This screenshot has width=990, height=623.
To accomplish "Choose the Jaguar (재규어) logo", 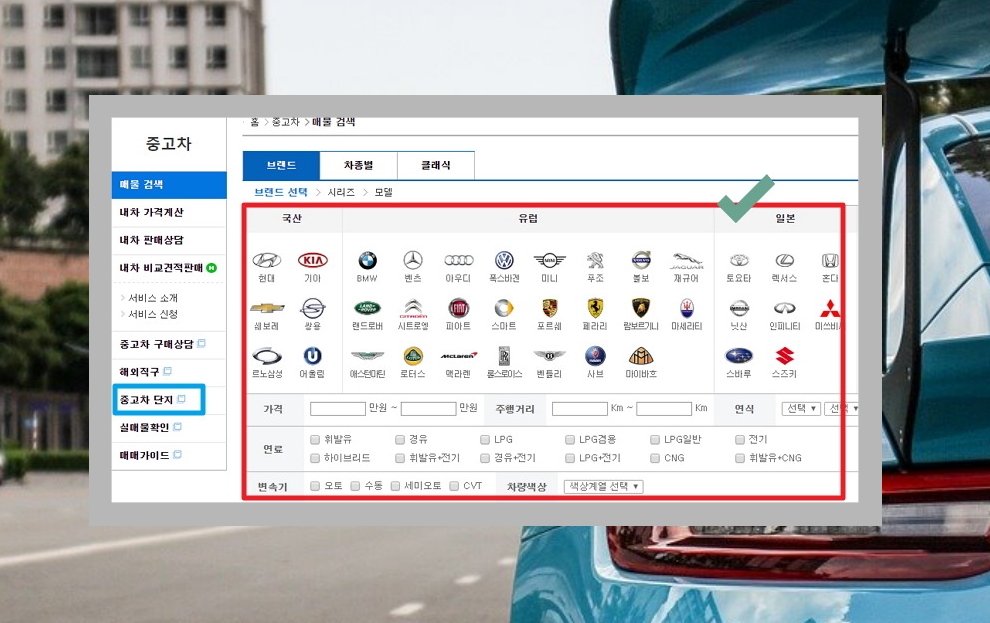I will click(686, 261).
